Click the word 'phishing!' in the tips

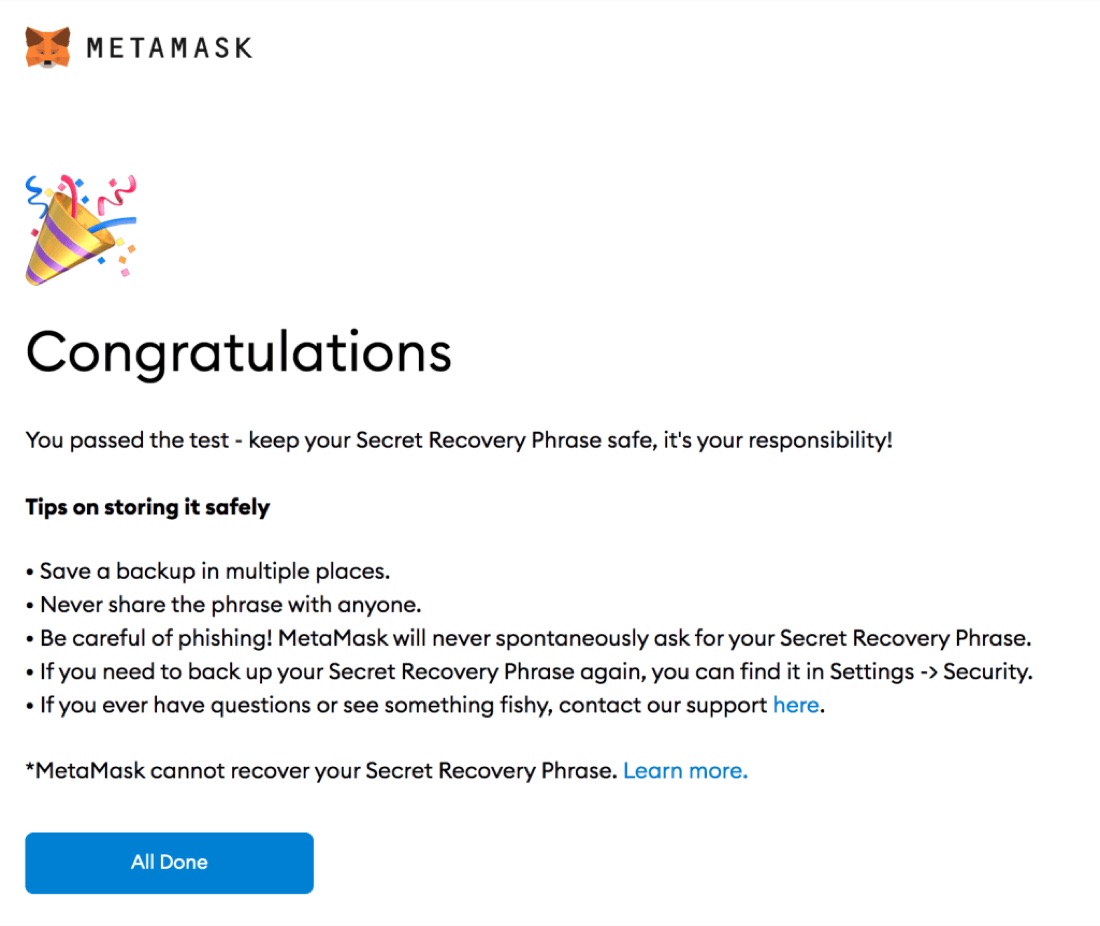click(224, 638)
